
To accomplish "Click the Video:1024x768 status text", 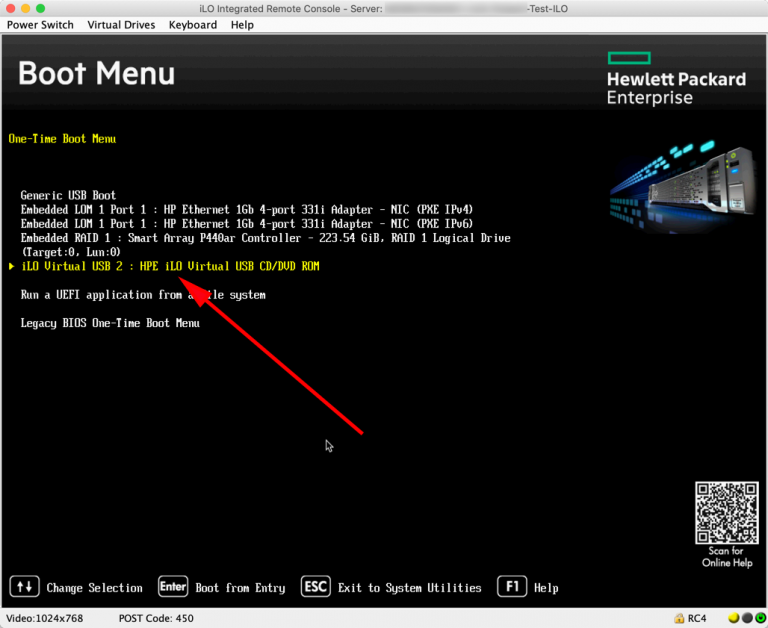I will (x=45, y=618).
